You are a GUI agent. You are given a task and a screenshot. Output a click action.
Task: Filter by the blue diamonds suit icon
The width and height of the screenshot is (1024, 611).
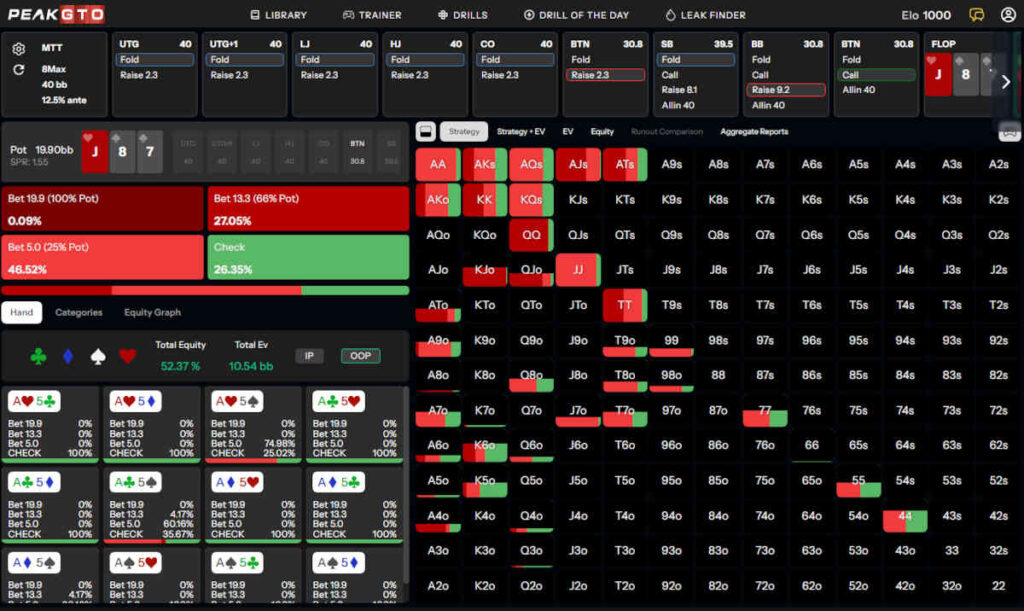click(68, 355)
